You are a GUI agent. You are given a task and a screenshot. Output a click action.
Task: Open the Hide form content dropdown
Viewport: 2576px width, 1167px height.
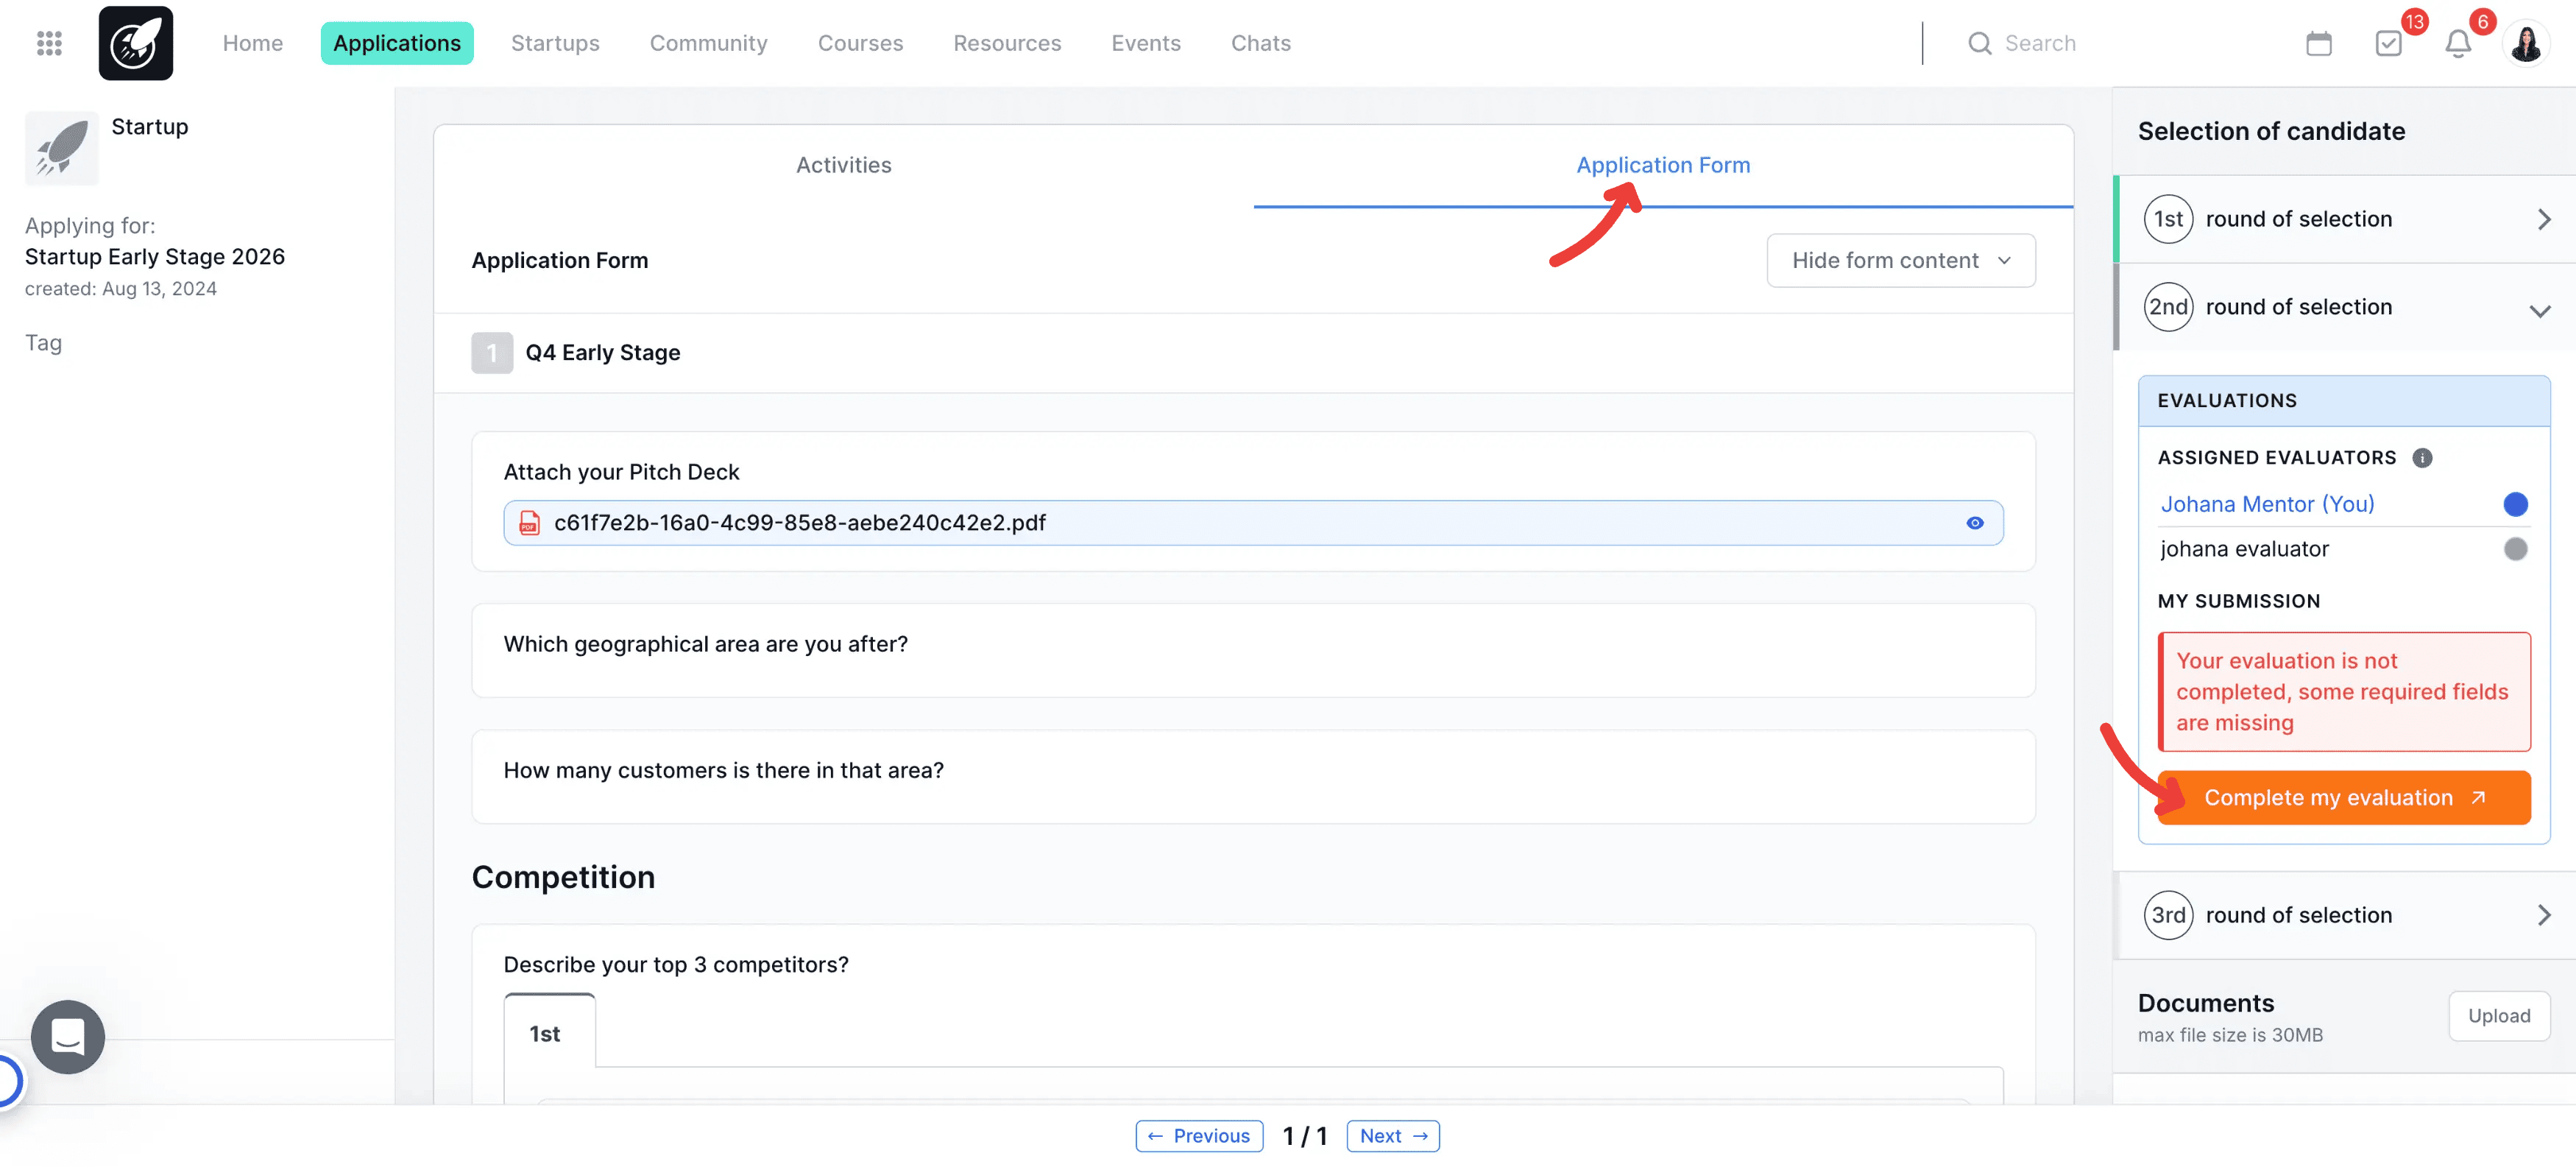tap(1900, 260)
